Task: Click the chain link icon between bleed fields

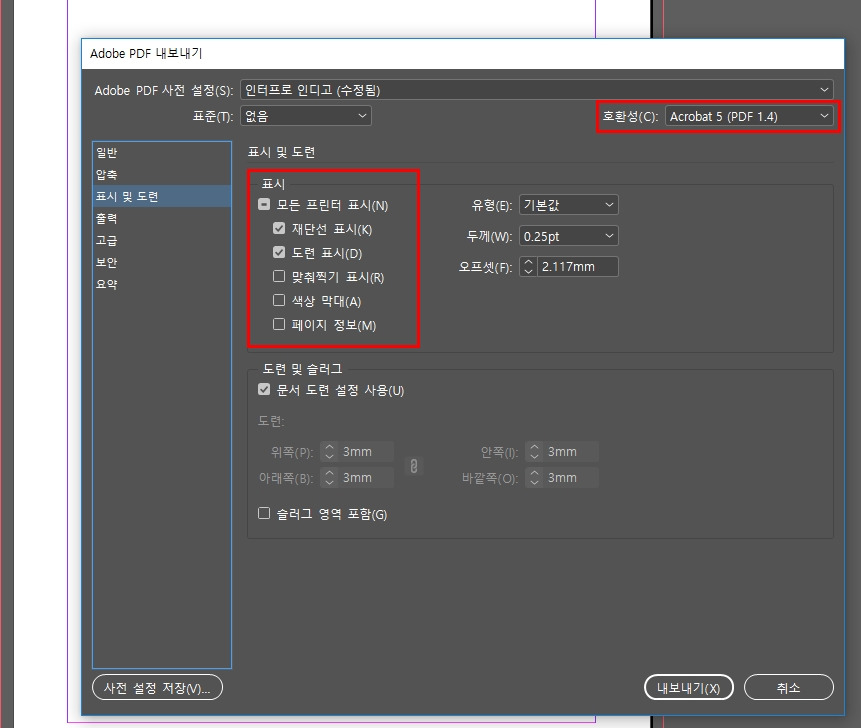Action: click(x=414, y=464)
